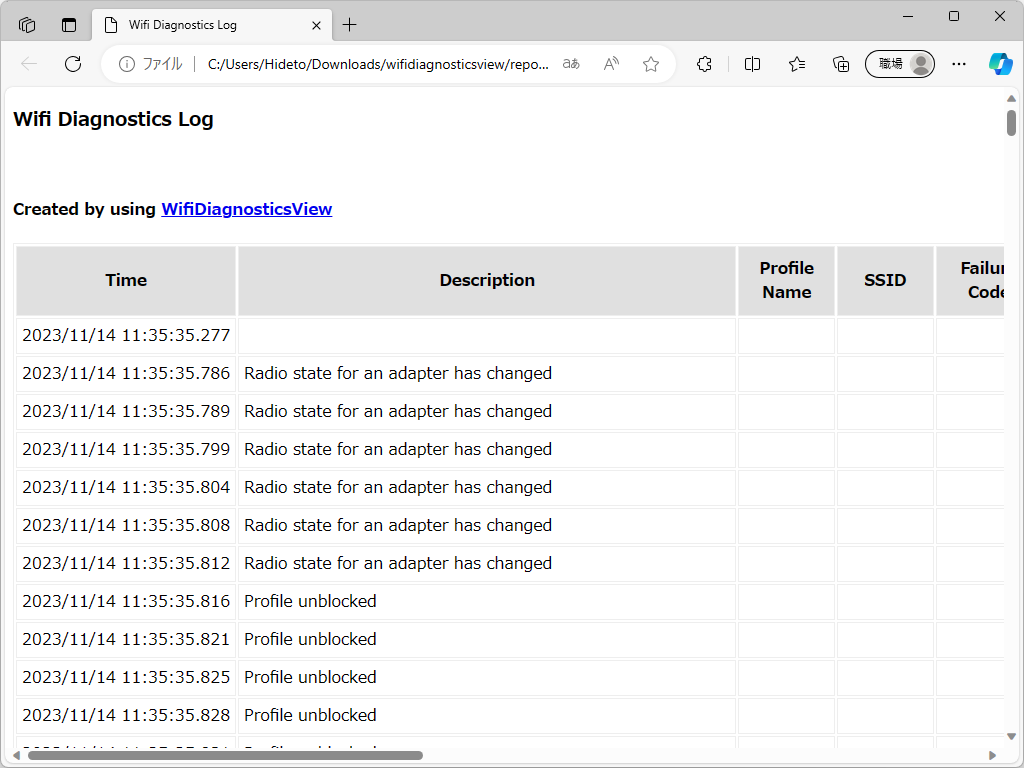Click the horizontal scrollbar thumb

[x=225, y=755]
